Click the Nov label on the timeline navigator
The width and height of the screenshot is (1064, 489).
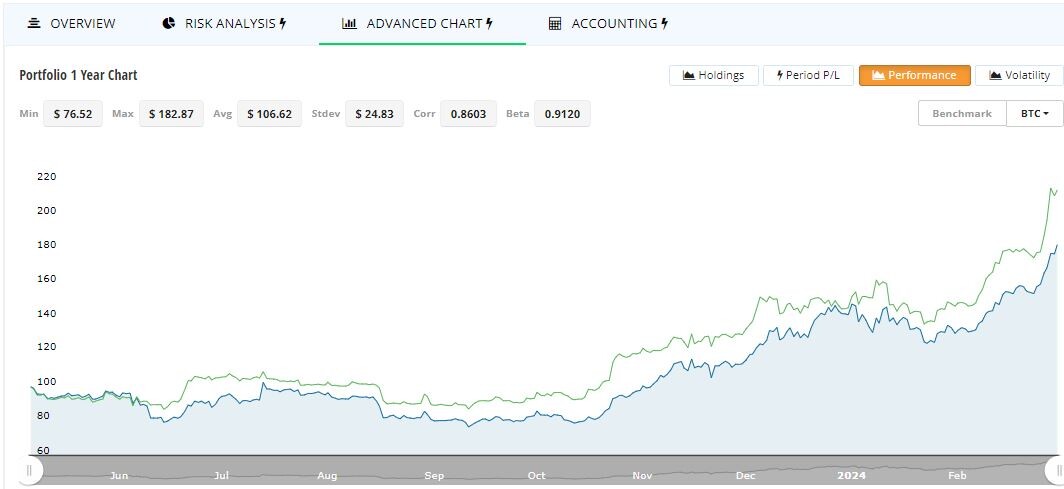pos(641,475)
